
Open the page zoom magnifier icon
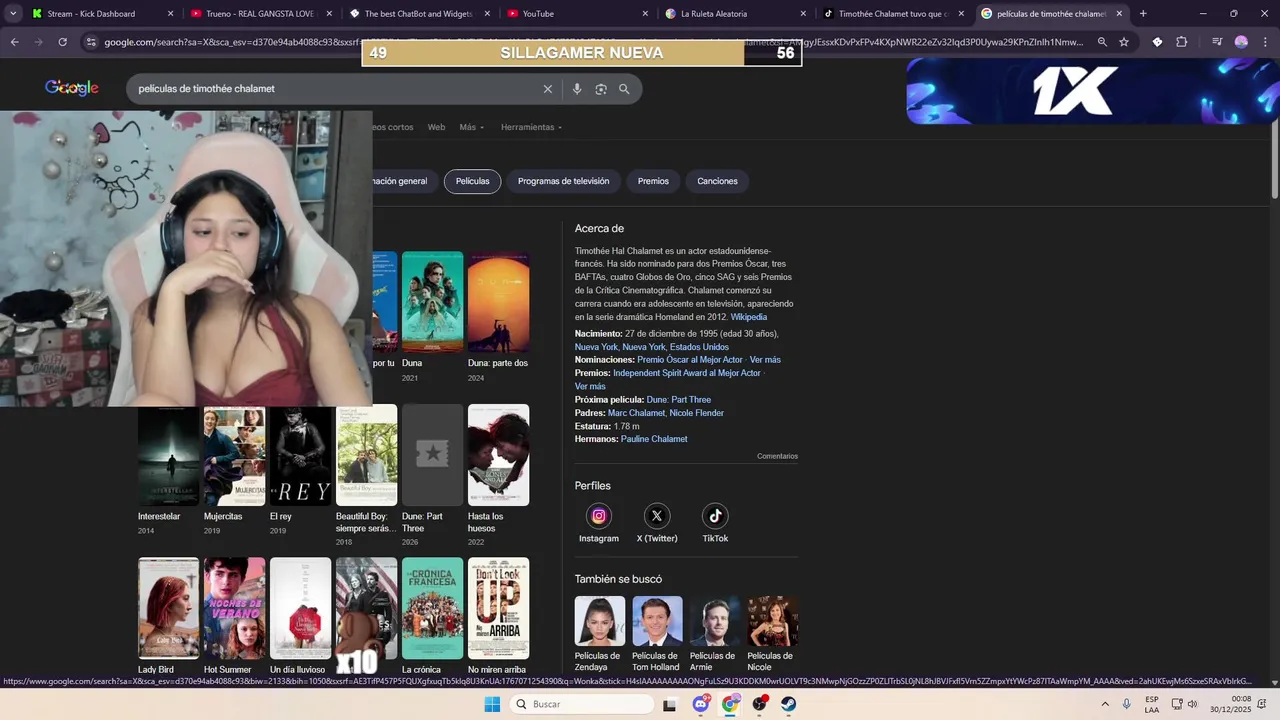pos(1102,42)
